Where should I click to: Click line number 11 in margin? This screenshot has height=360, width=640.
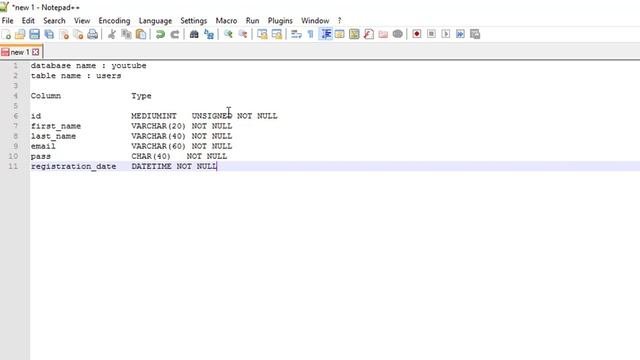[13, 167]
